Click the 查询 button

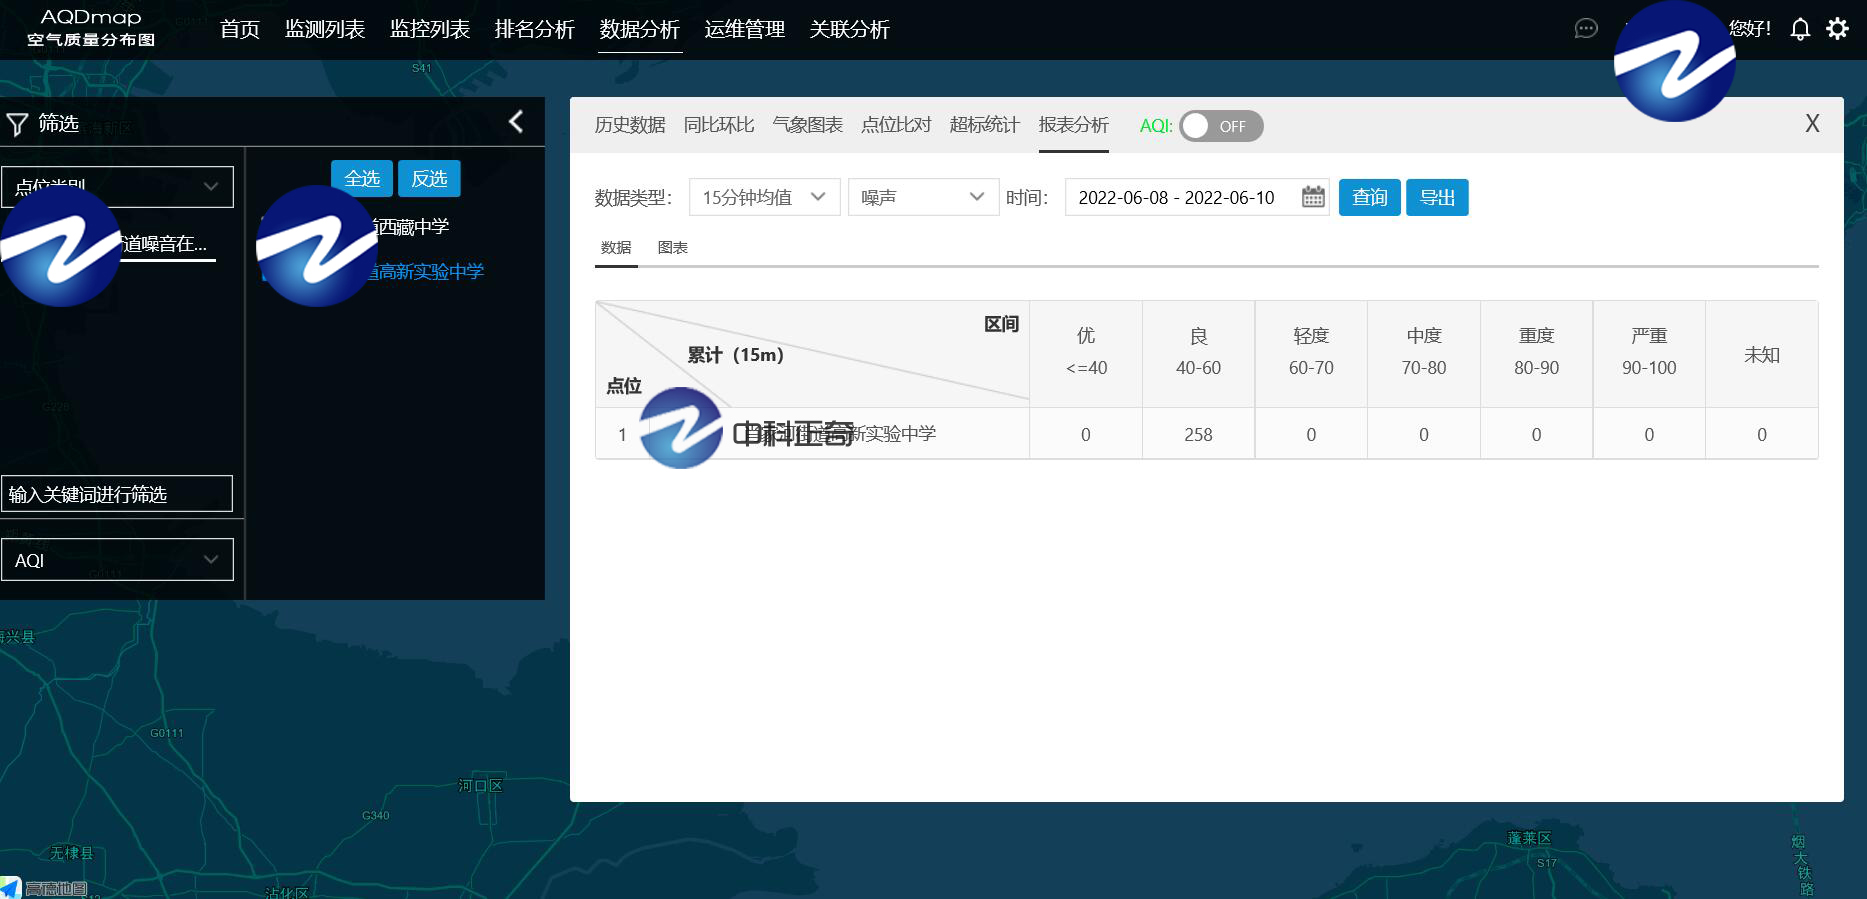tap(1369, 197)
